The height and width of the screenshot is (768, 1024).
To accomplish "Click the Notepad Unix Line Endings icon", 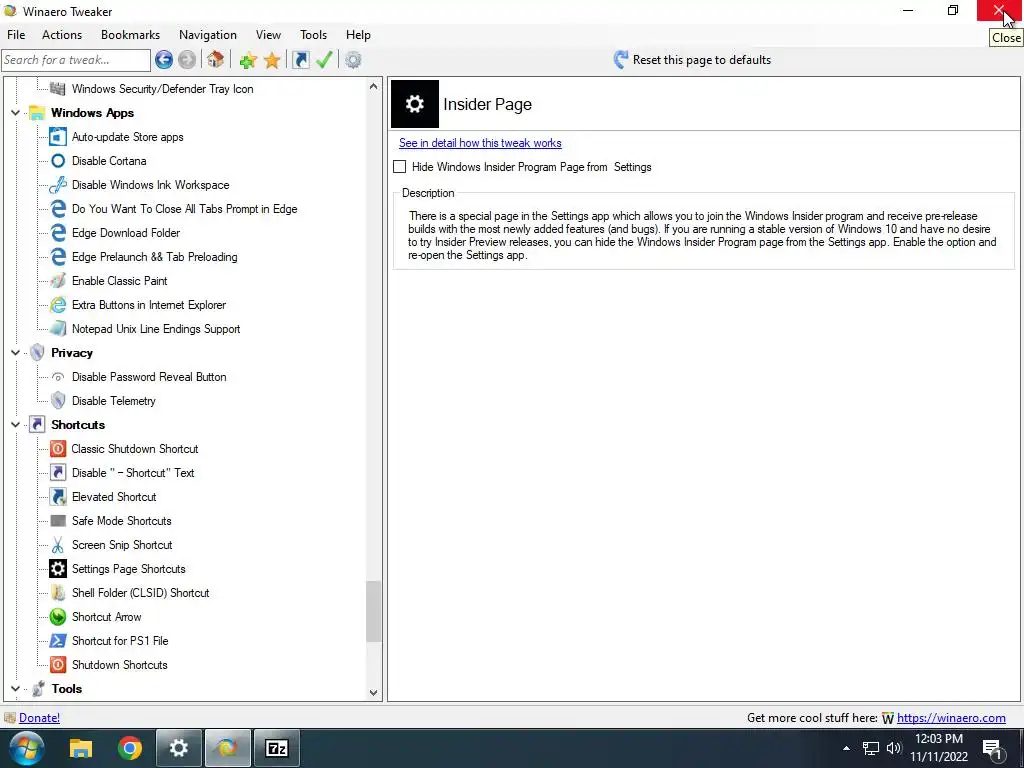I will point(58,329).
